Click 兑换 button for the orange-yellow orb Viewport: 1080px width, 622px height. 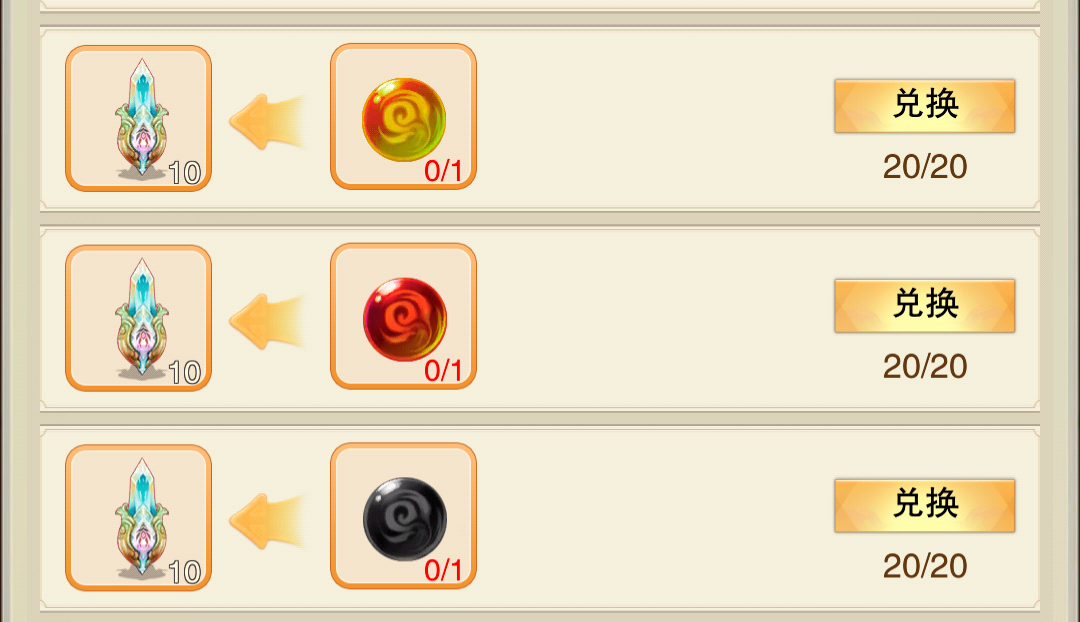point(924,105)
